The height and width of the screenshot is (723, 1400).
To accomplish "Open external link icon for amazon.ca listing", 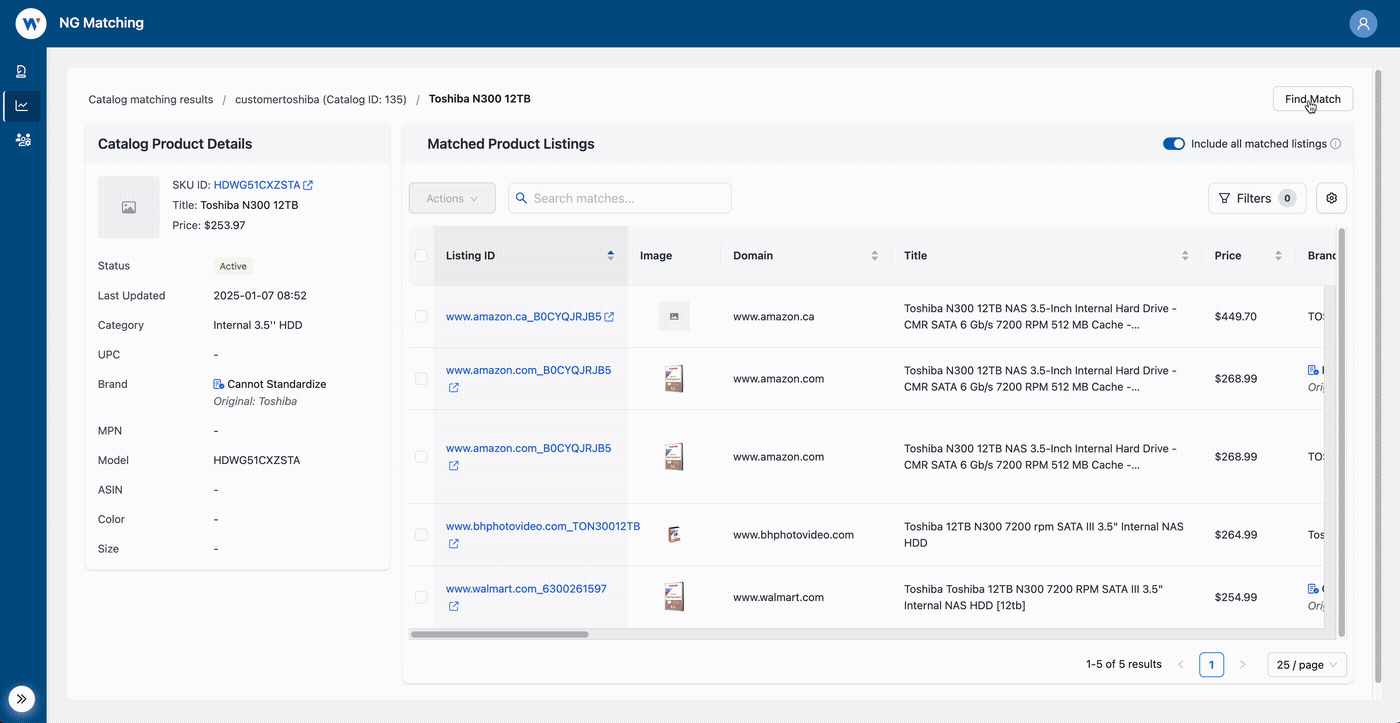I will point(610,317).
